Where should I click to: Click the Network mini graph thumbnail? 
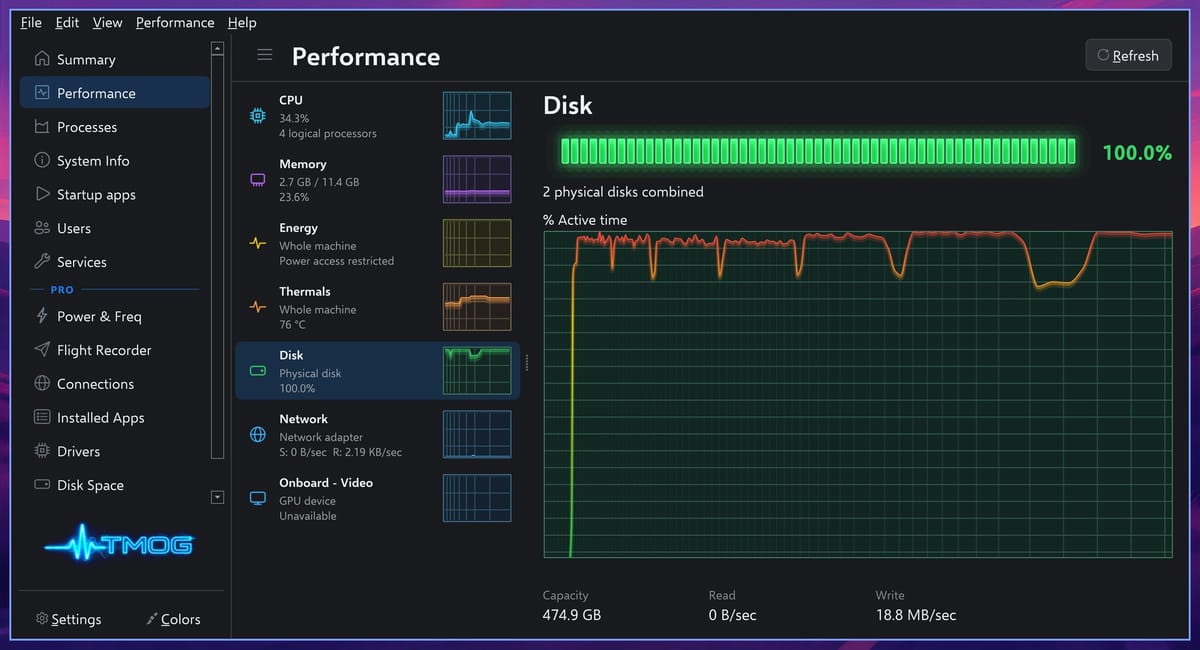tap(477, 434)
